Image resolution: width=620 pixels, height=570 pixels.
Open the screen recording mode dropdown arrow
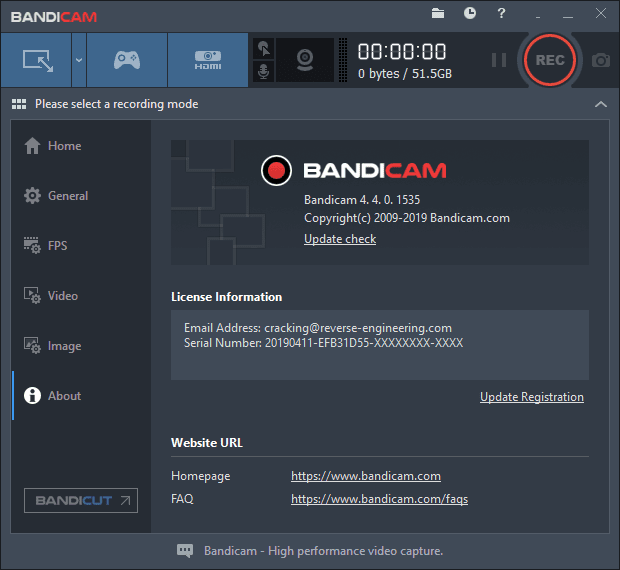79,60
